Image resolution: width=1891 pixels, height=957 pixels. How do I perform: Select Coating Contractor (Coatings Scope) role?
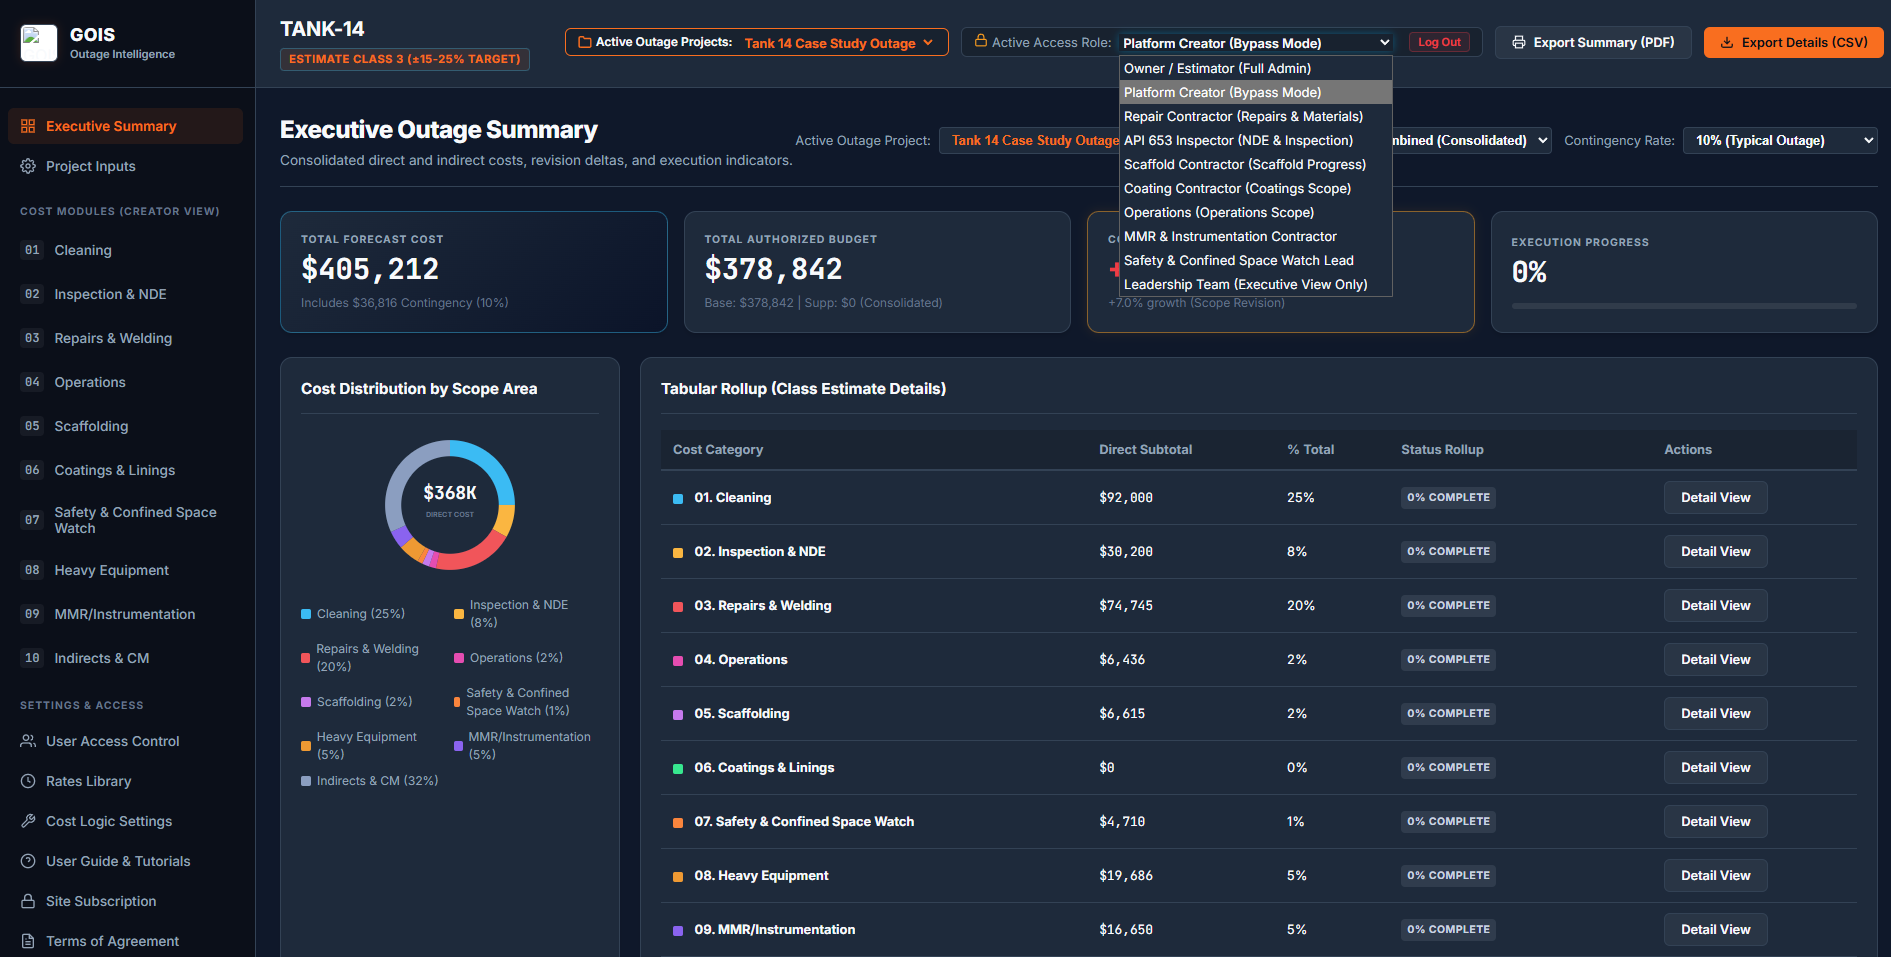pyautogui.click(x=1255, y=188)
